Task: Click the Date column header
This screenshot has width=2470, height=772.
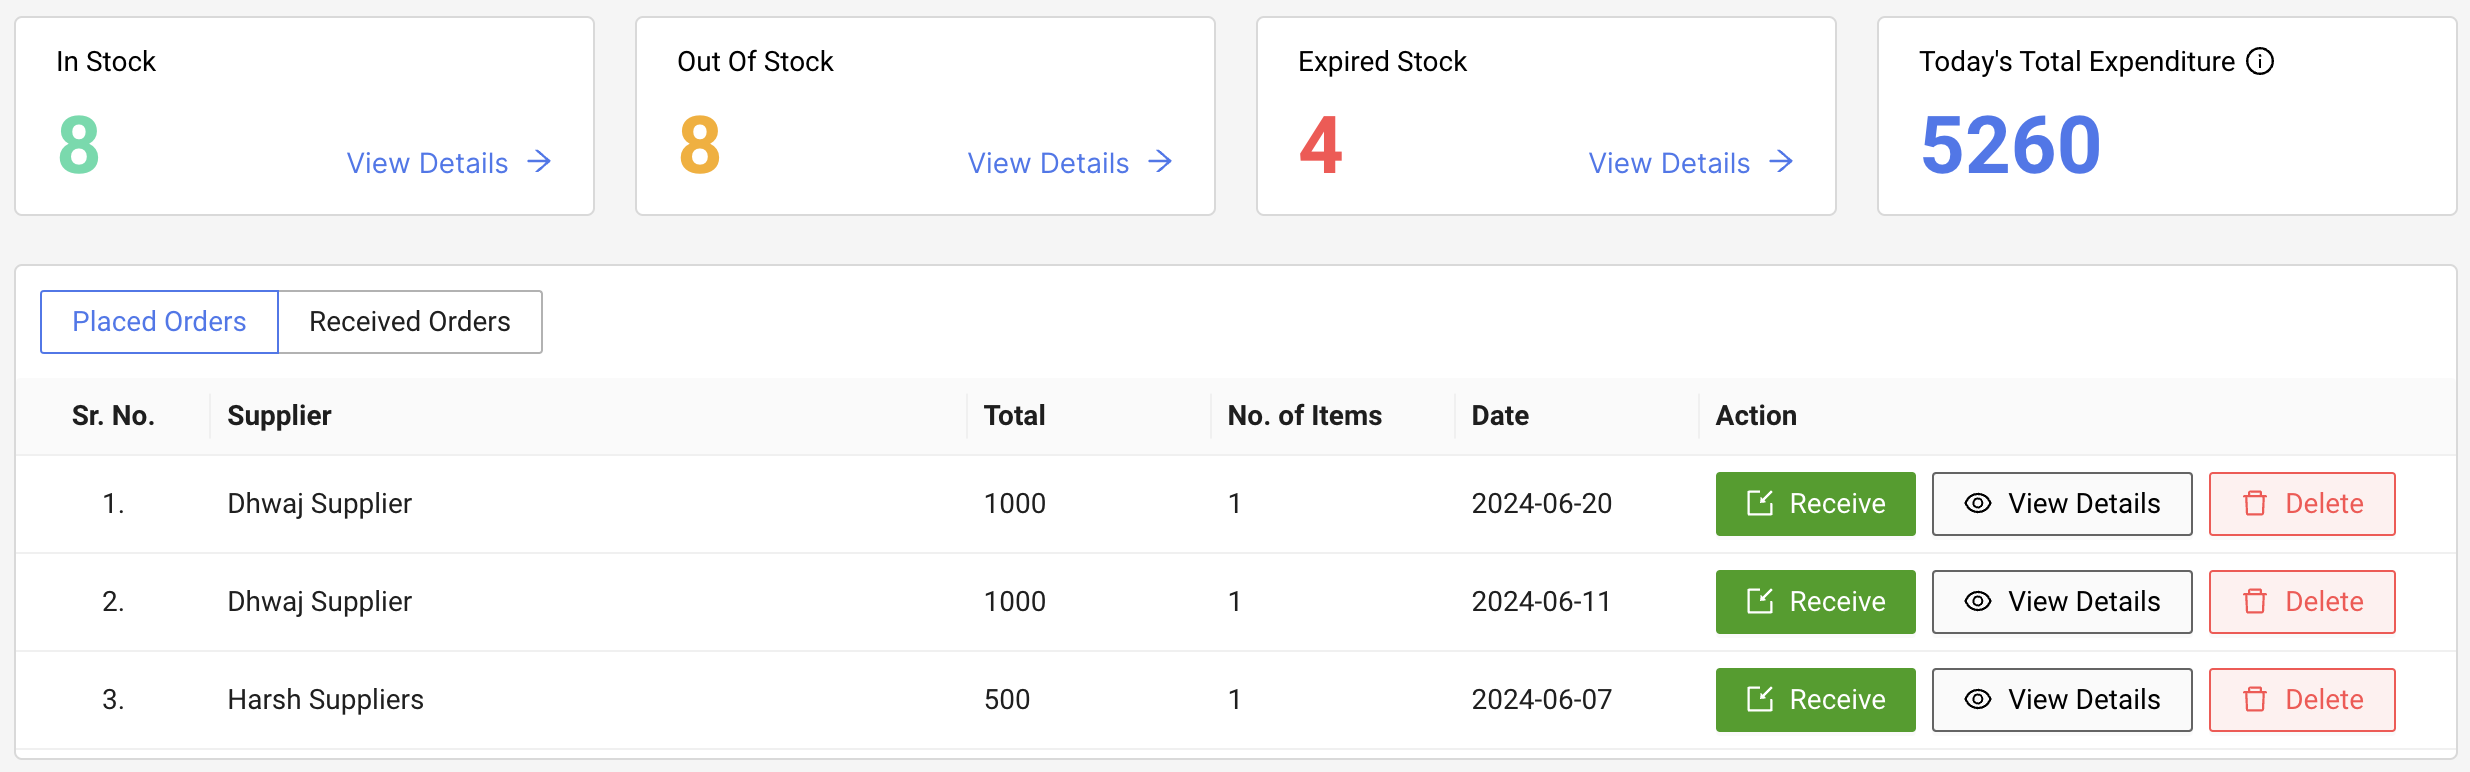Action: pyautogui.click(x=1500, y=416)
